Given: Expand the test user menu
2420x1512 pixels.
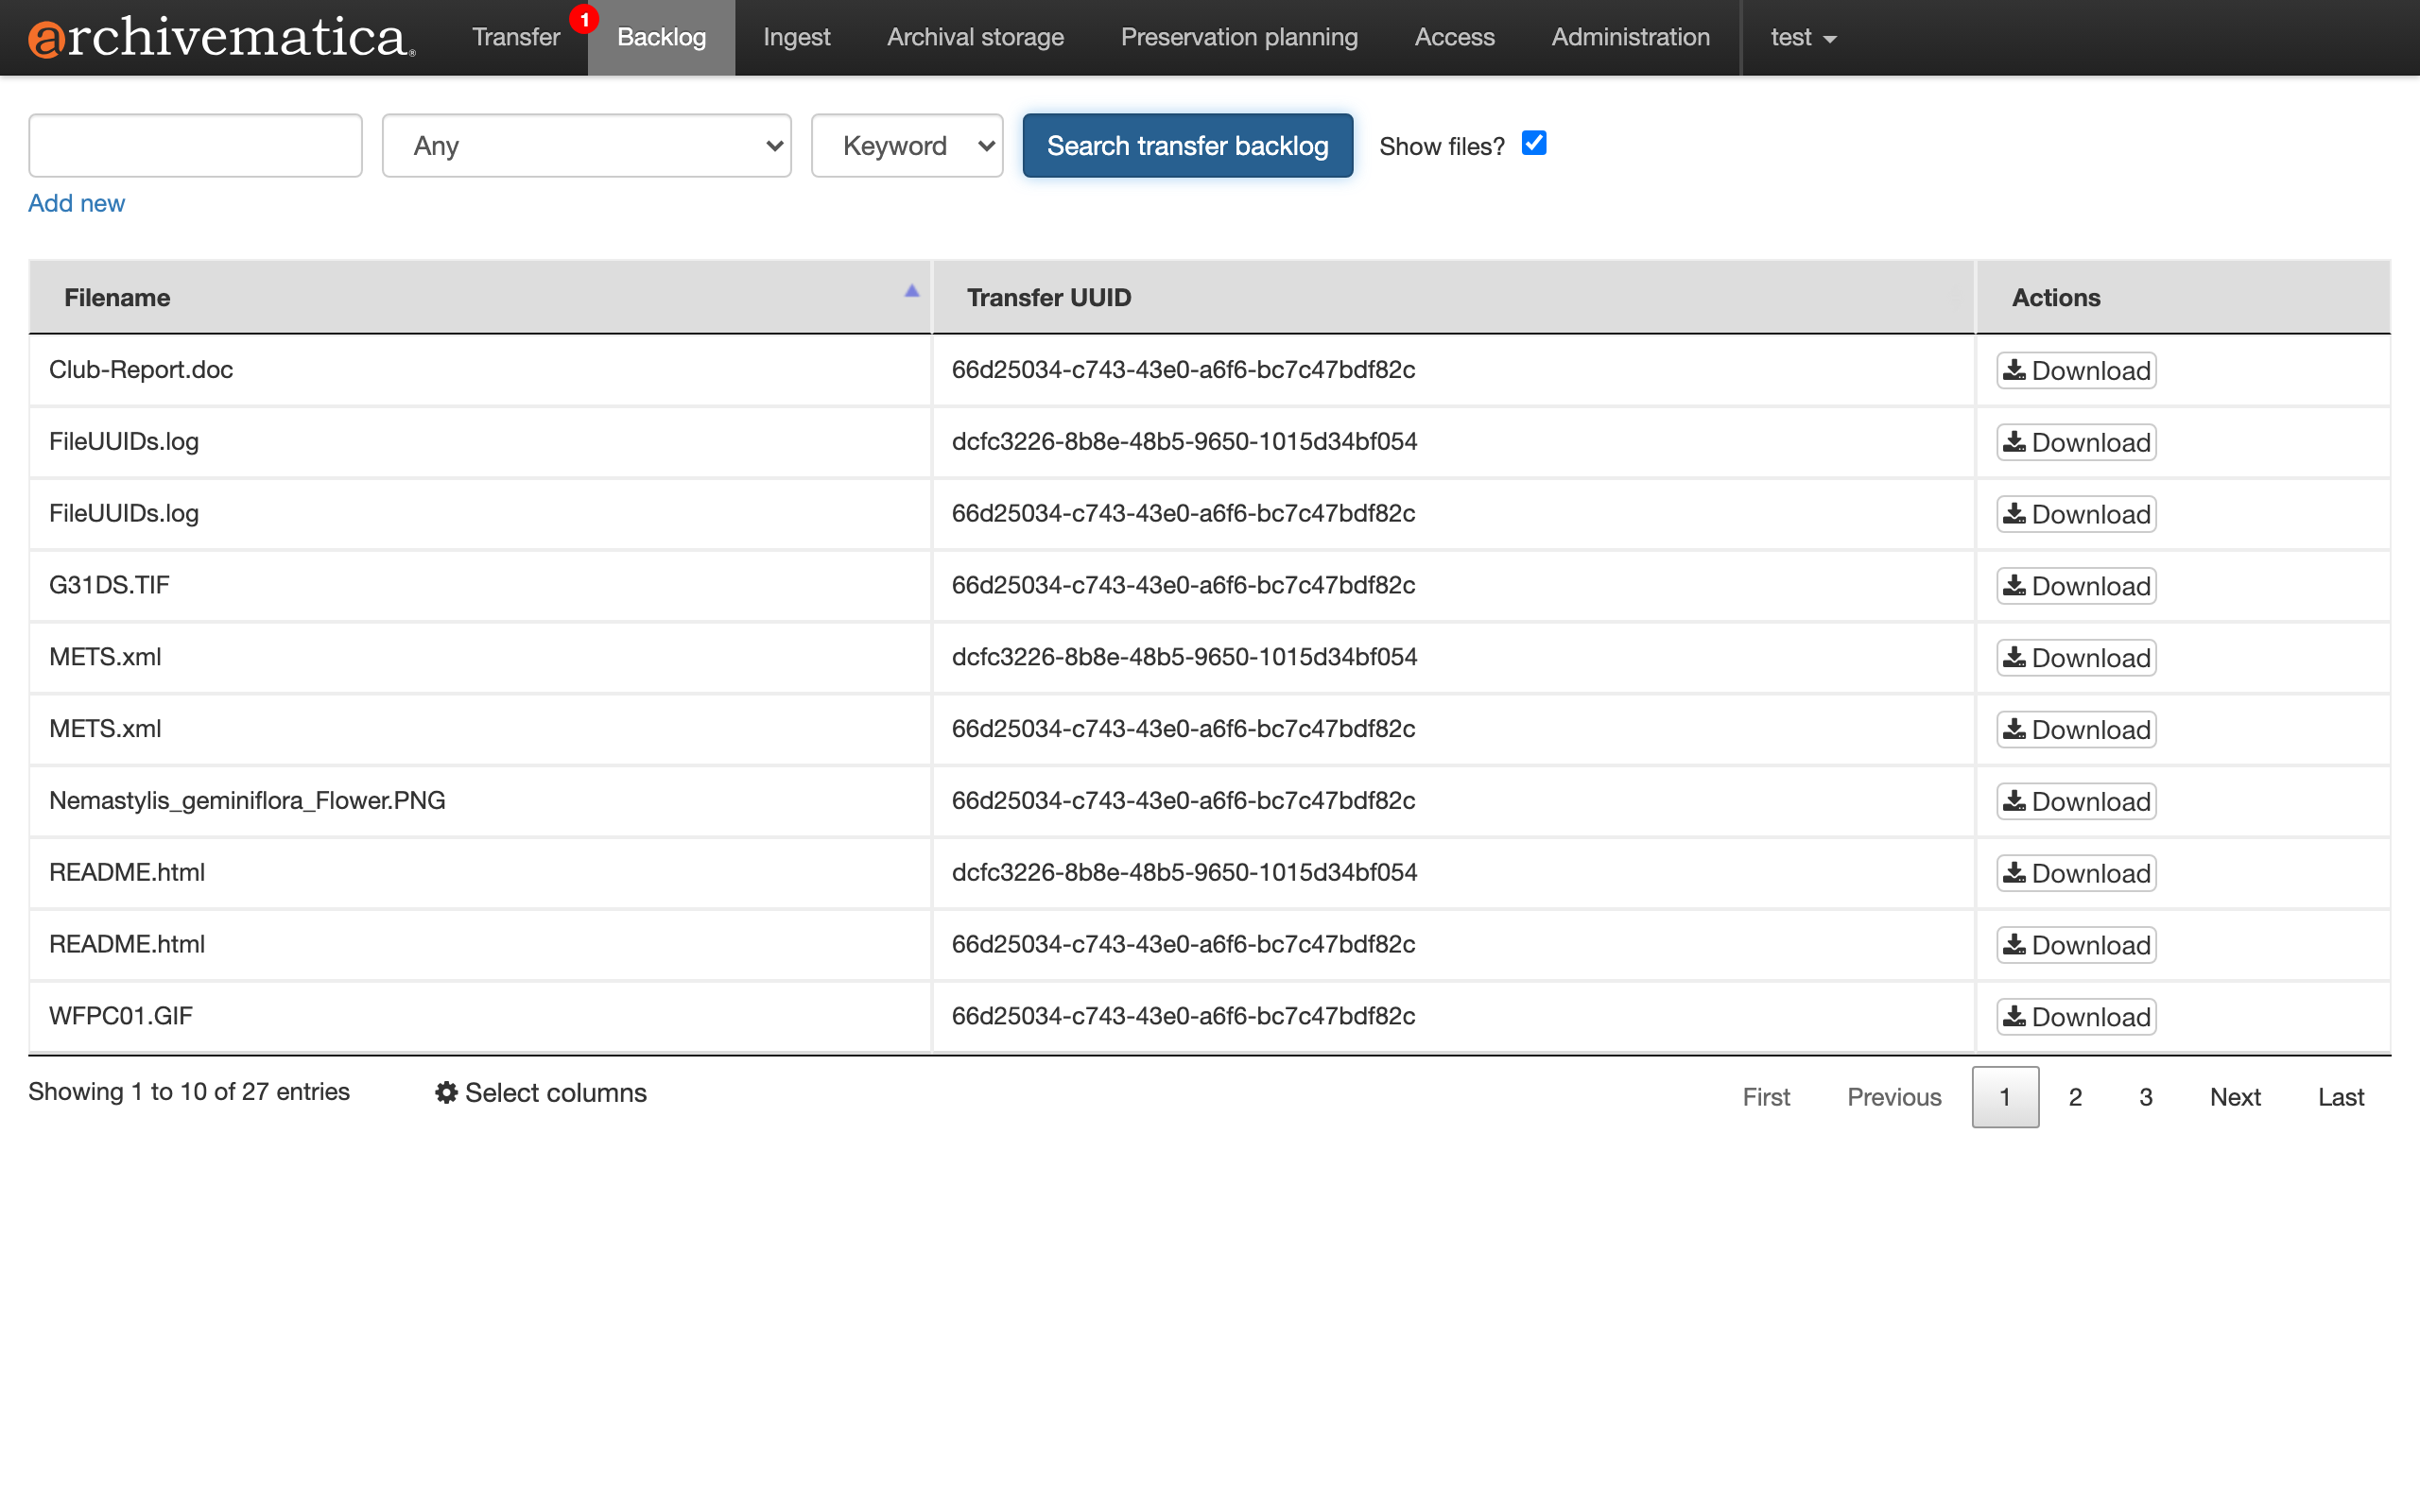Looking at the screenshot, I should (1803, 37).
